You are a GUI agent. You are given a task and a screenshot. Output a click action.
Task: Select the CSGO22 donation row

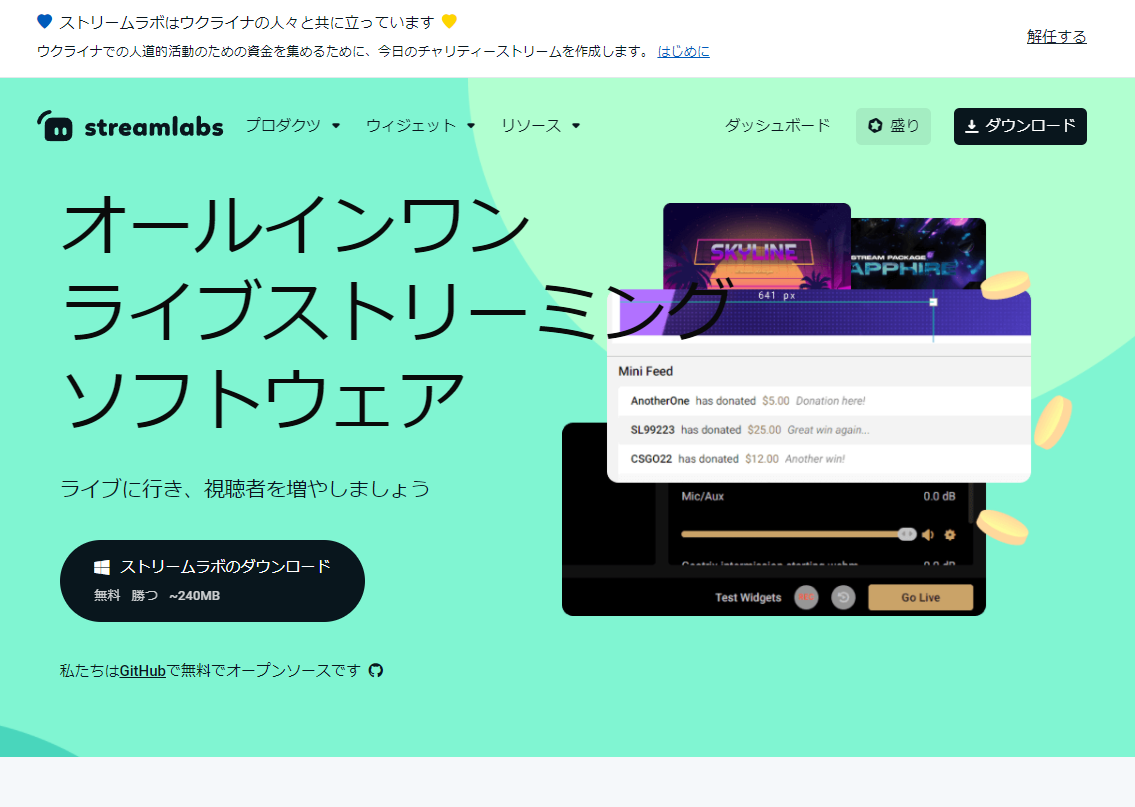point(823,459)
